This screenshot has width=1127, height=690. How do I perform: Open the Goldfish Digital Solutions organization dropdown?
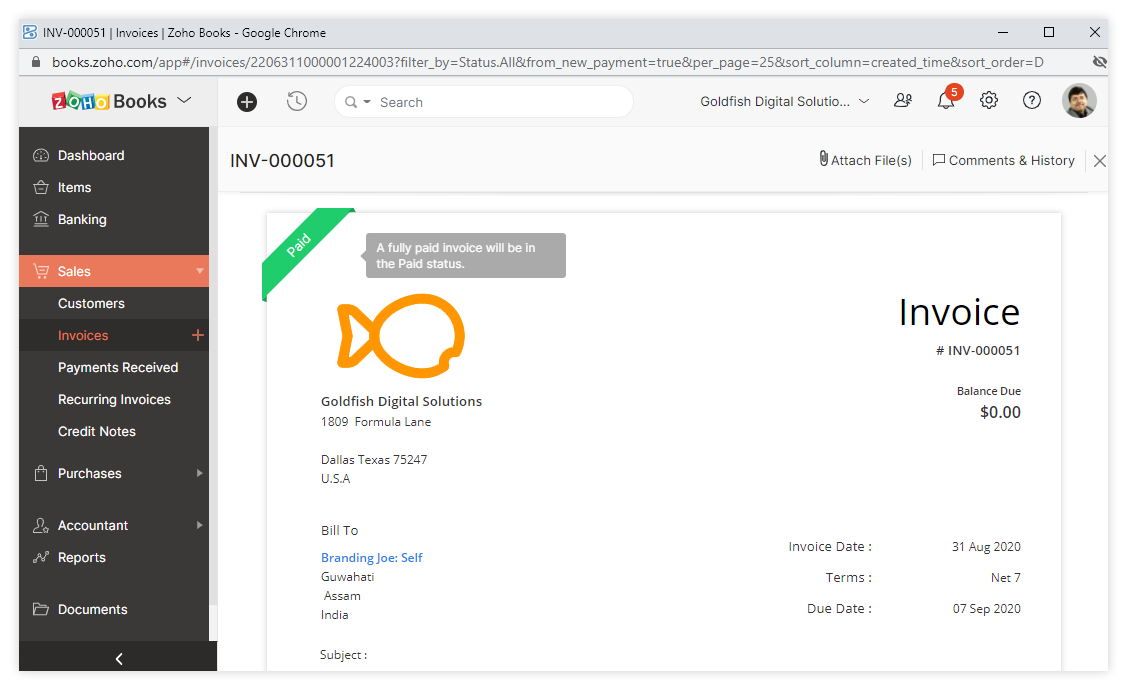click(x=785, y=101)
